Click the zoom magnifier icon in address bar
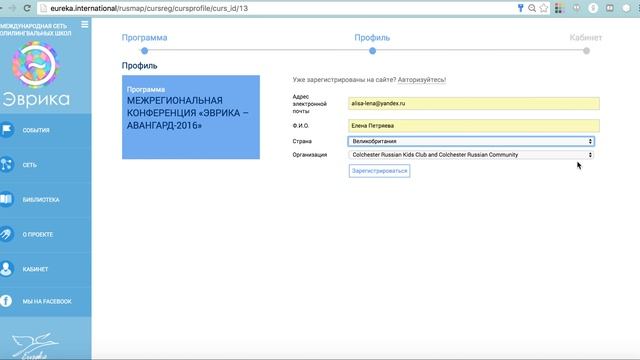The width and height of the screenshot is (640, 360). [x=532, y=8]
